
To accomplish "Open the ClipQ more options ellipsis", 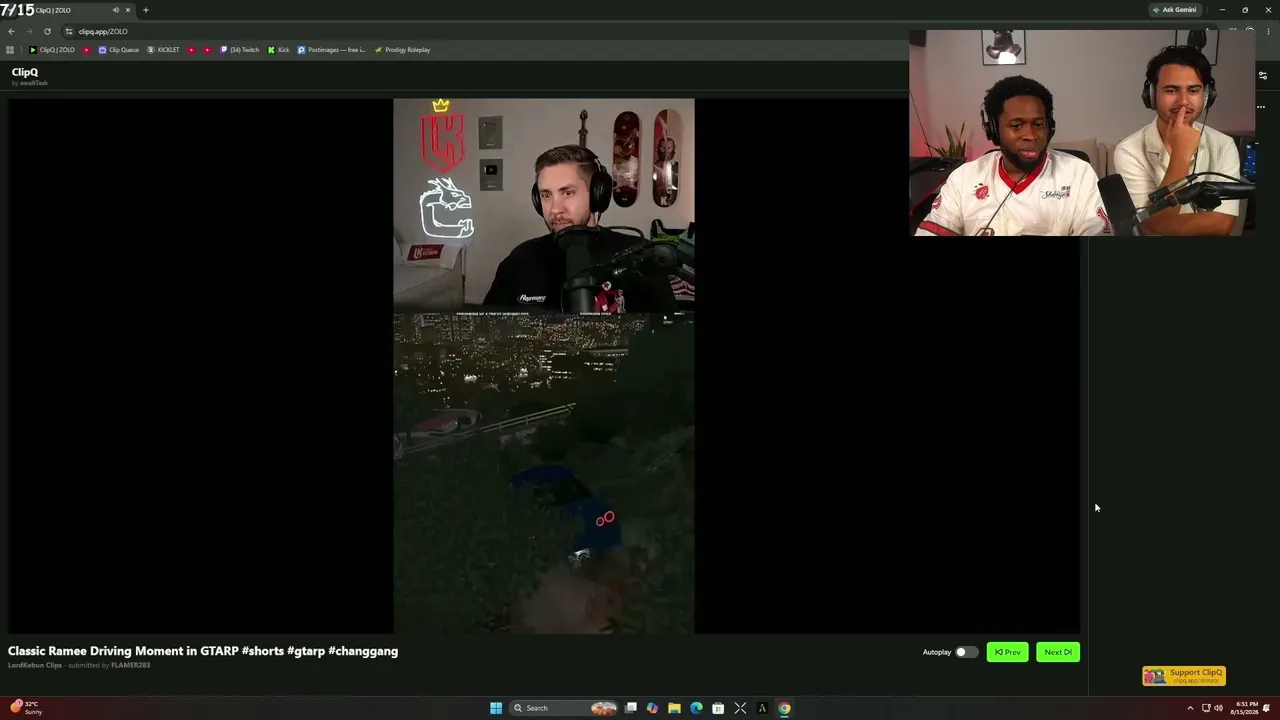I will coord(1260,107).
